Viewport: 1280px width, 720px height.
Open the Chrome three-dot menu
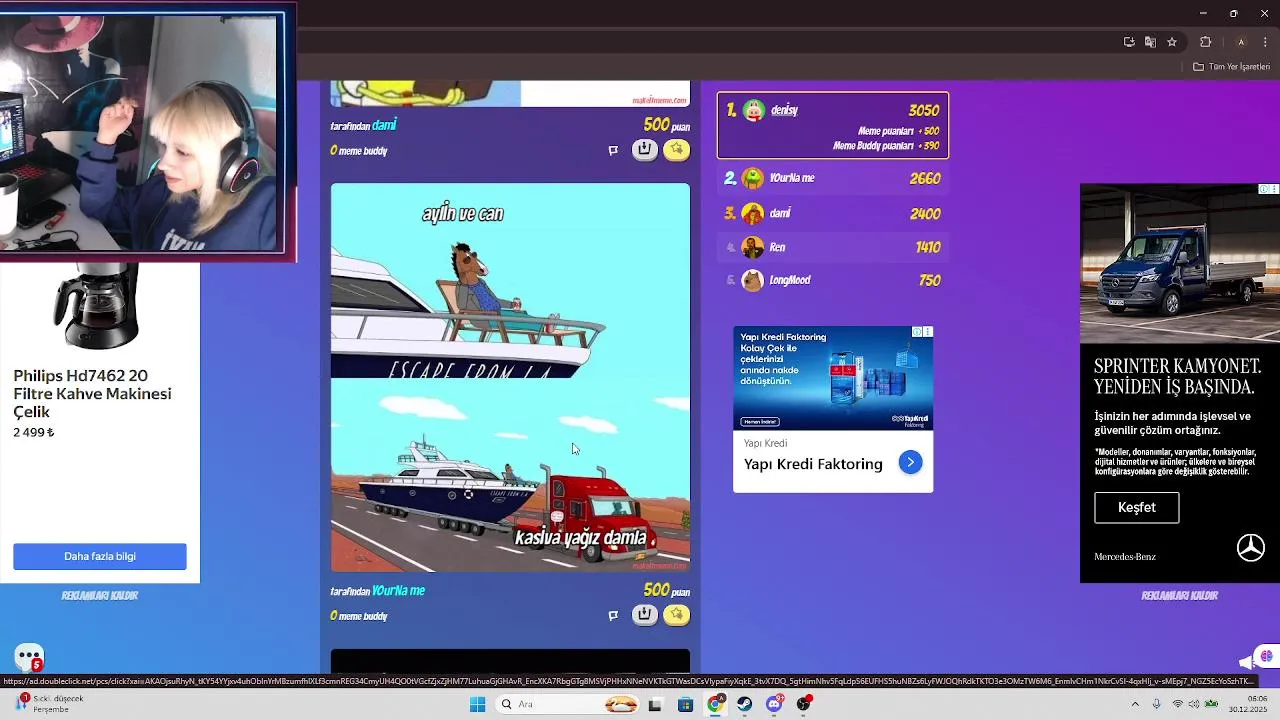[1266, 42]
